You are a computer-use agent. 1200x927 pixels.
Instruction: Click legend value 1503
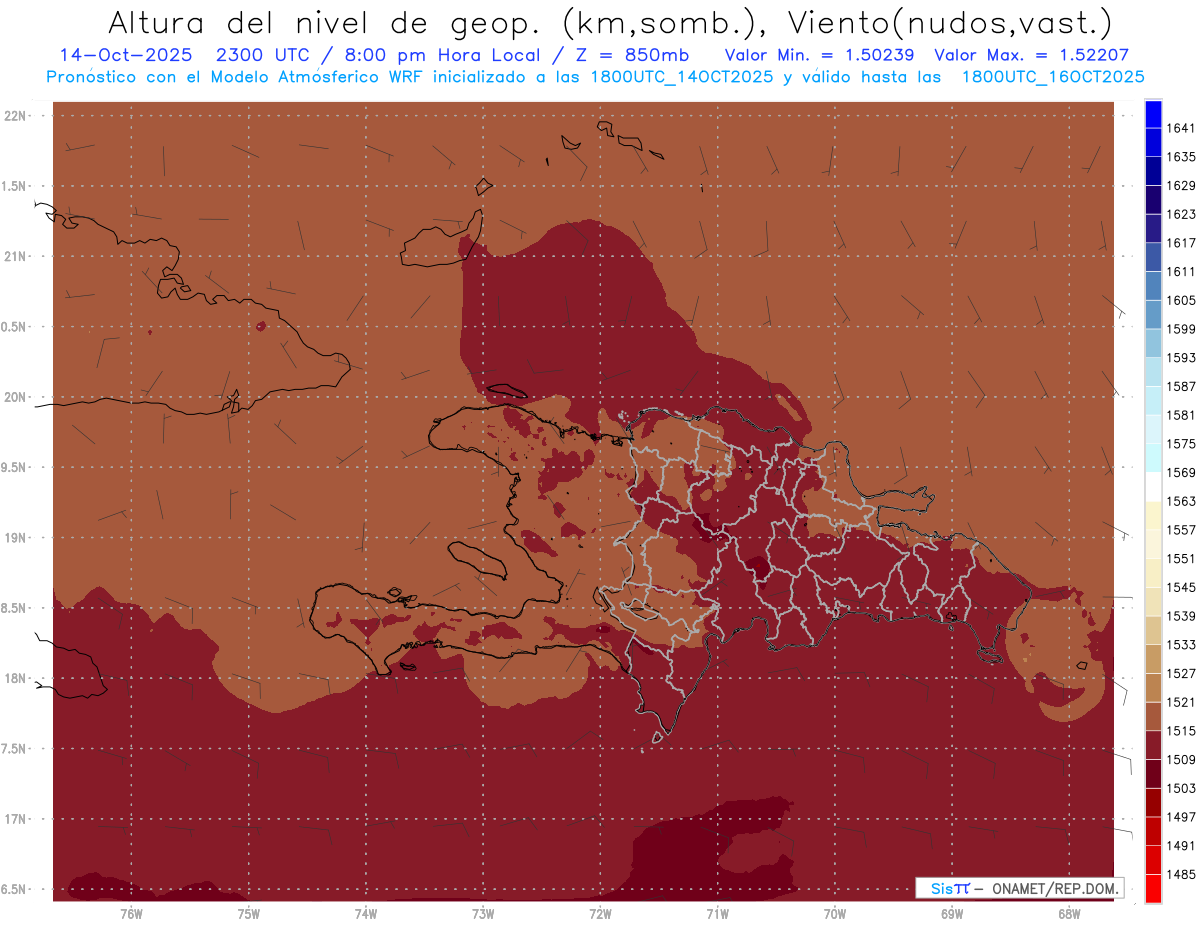tap(1181, 788)
